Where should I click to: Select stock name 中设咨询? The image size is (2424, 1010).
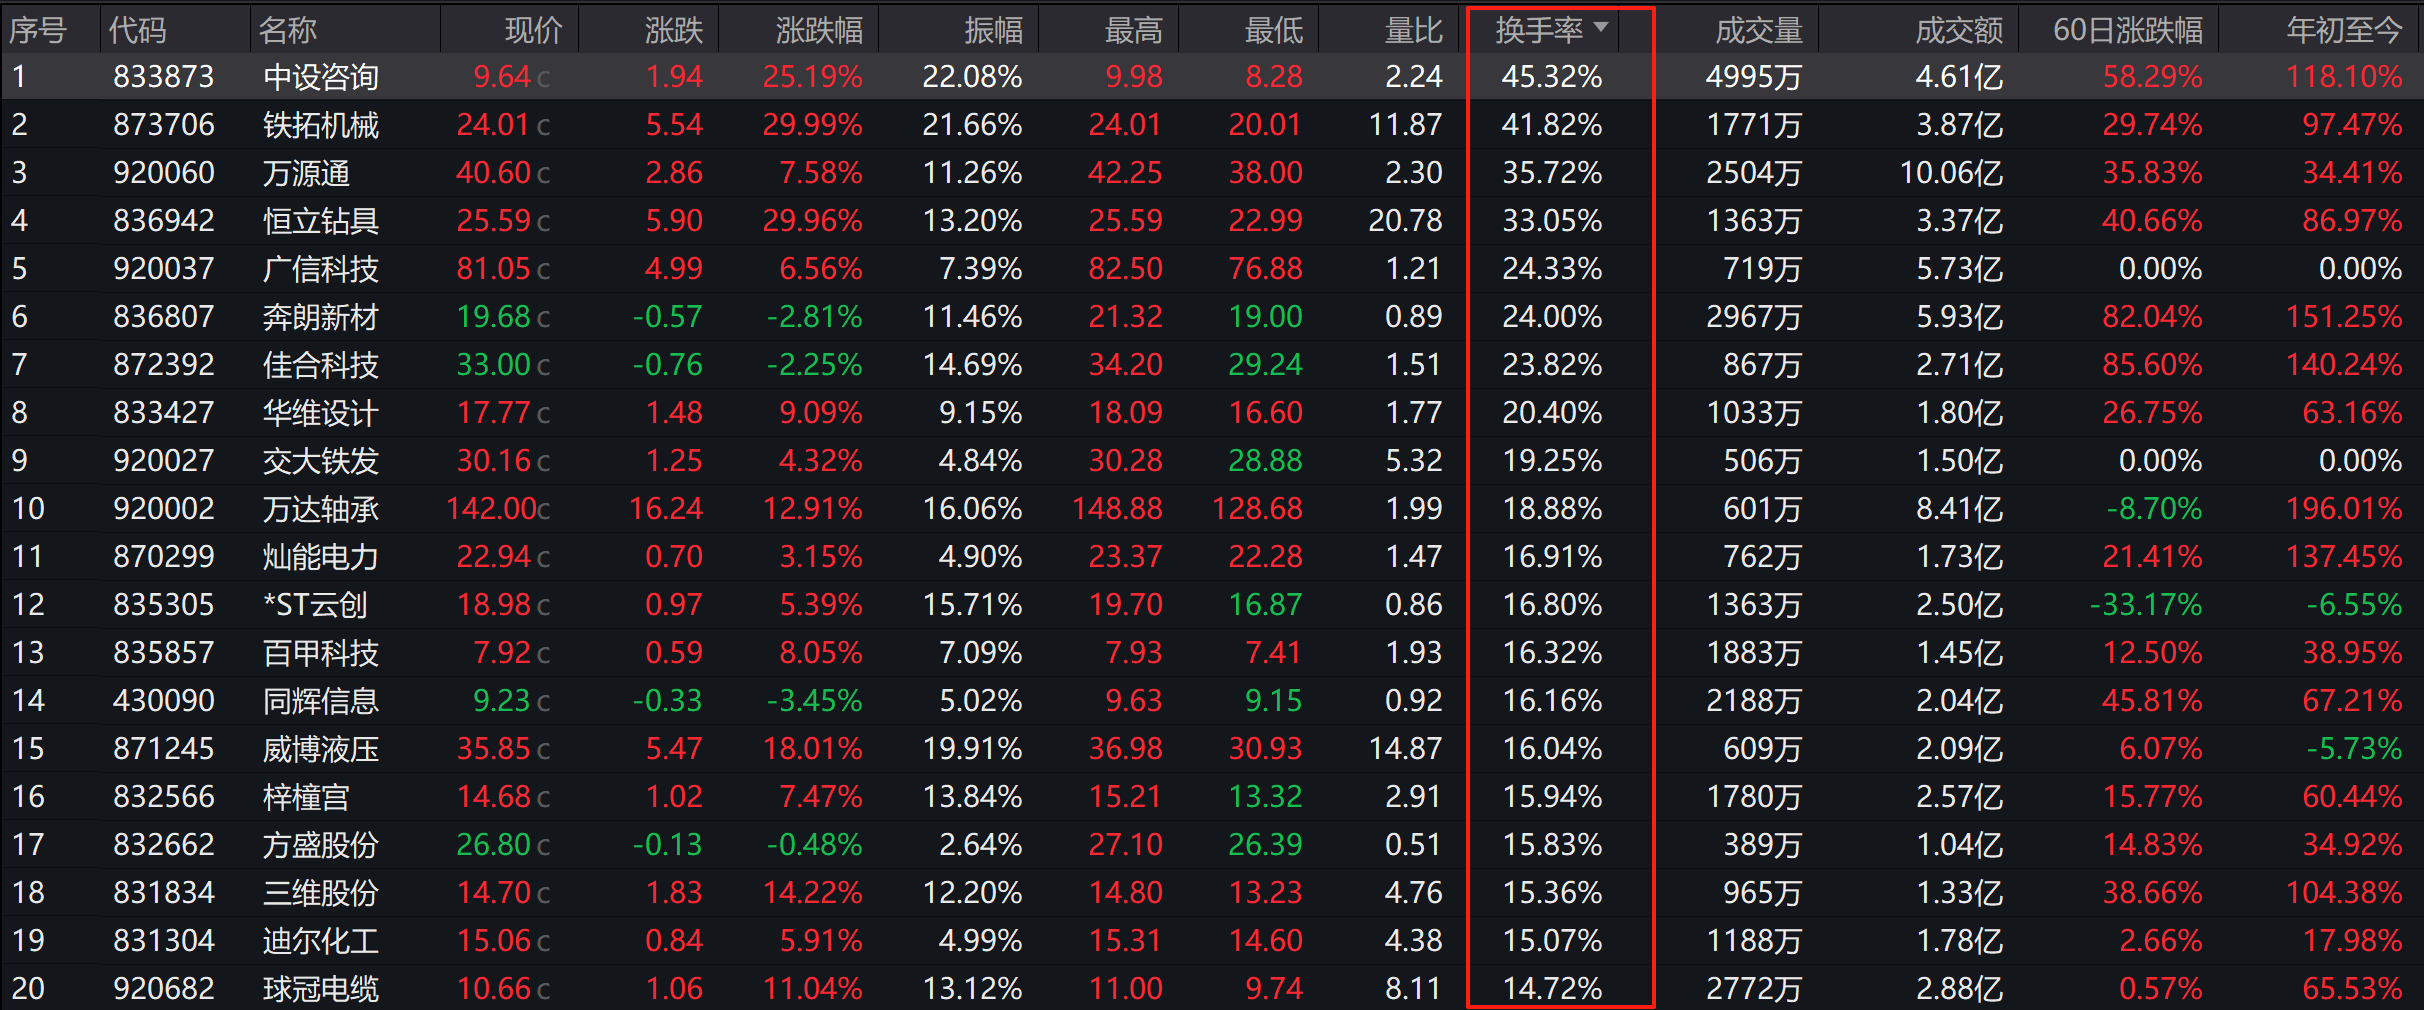[321, 77]
